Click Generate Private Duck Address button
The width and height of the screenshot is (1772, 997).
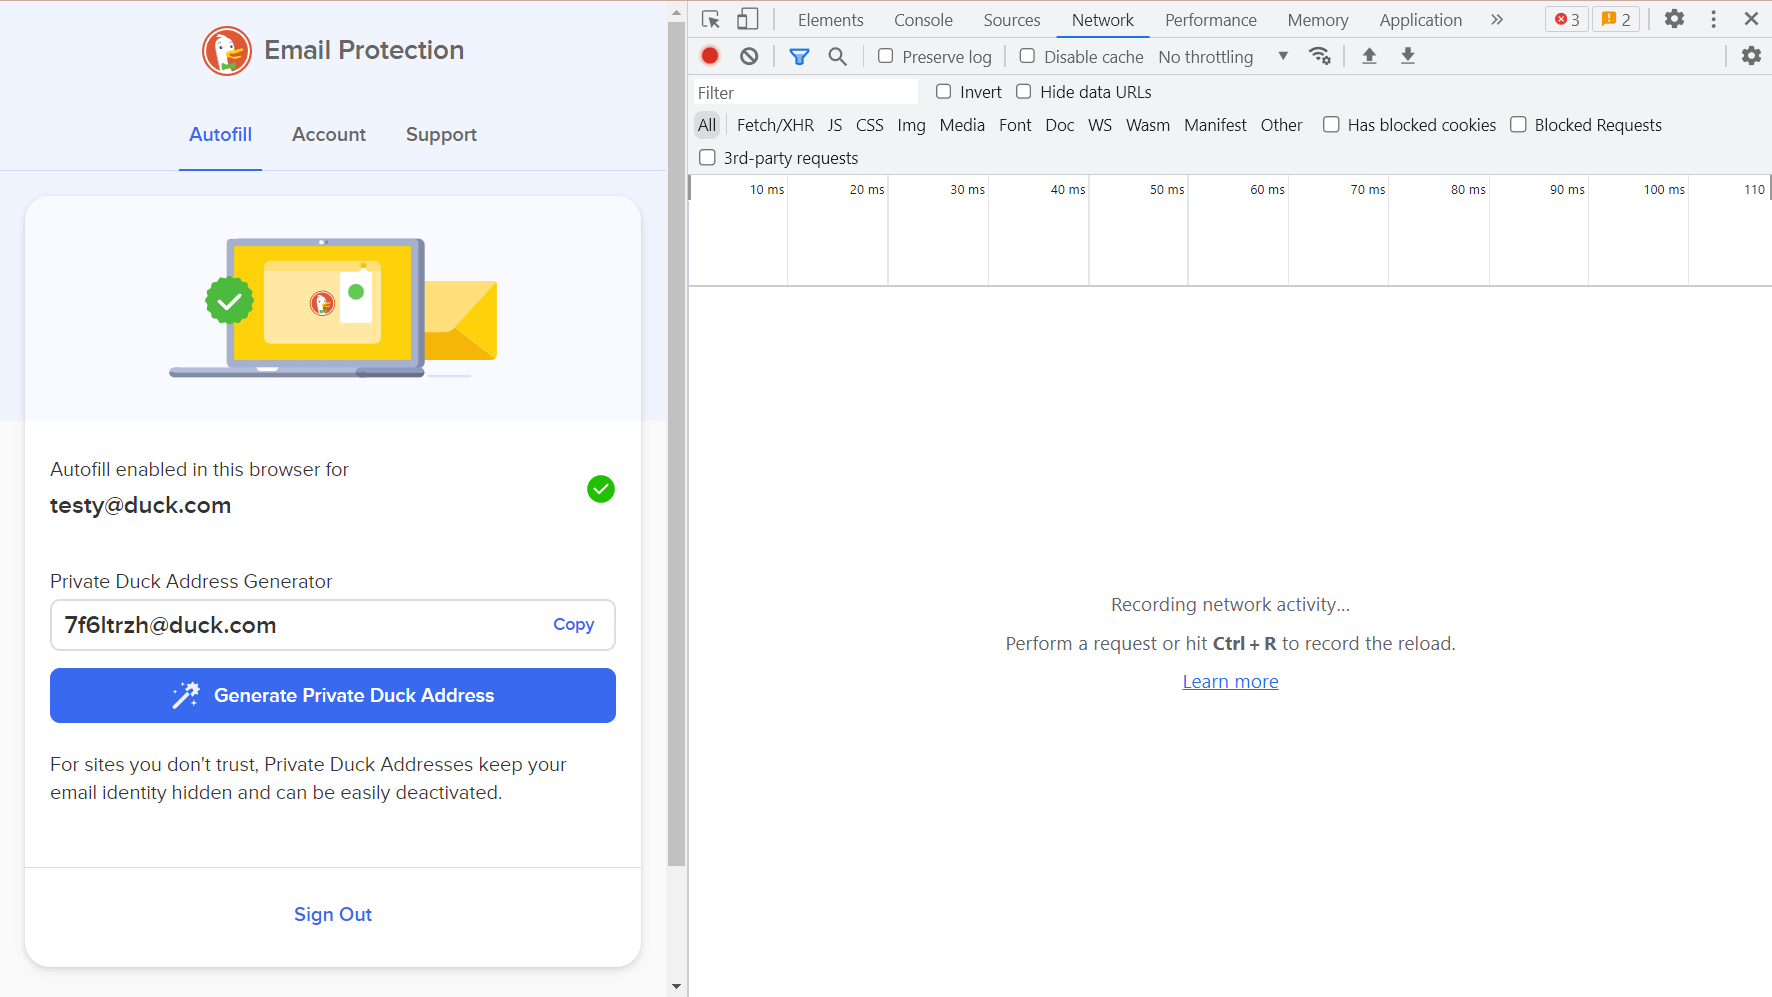click(333, 695)
